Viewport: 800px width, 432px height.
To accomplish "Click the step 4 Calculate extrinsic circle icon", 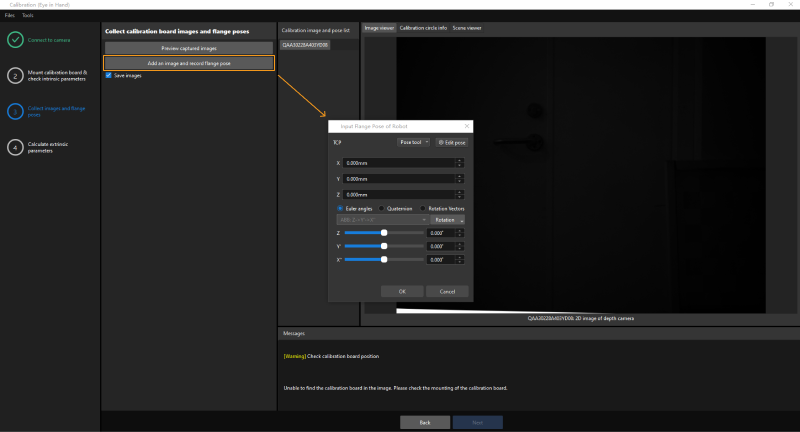I will (15, 147).
